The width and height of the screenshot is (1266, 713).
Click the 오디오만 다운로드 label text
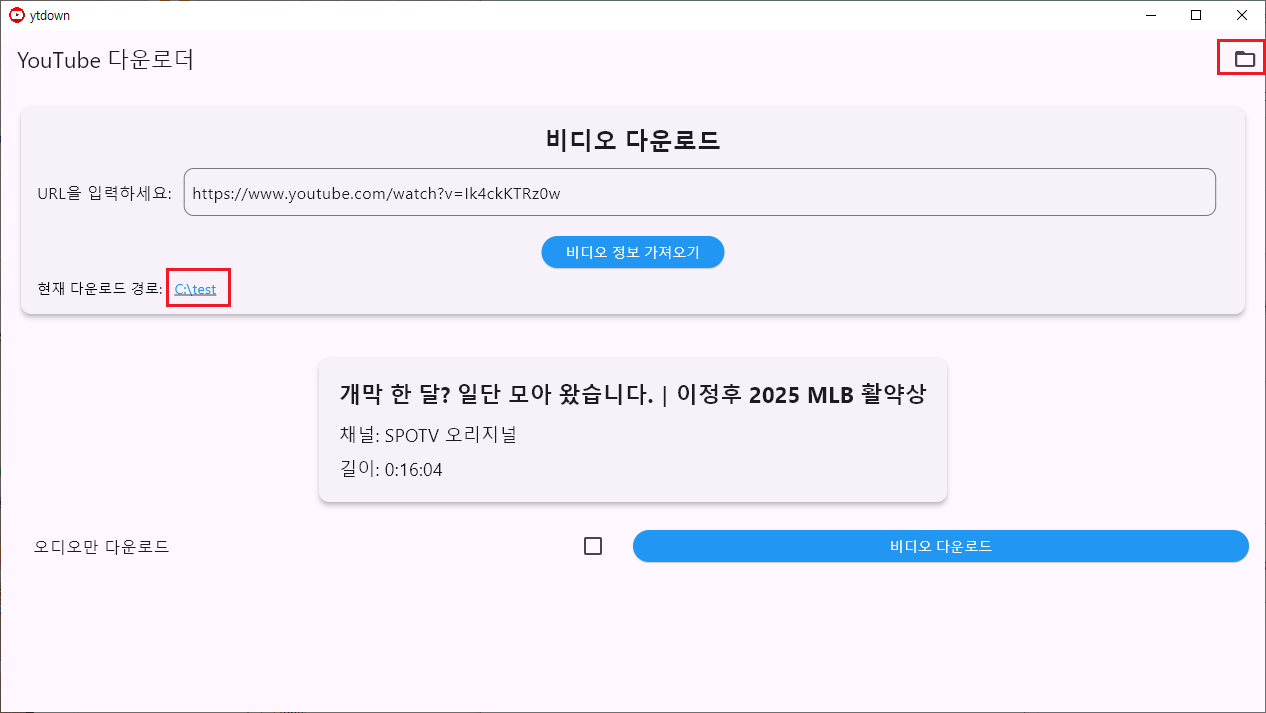coord(102,547)
